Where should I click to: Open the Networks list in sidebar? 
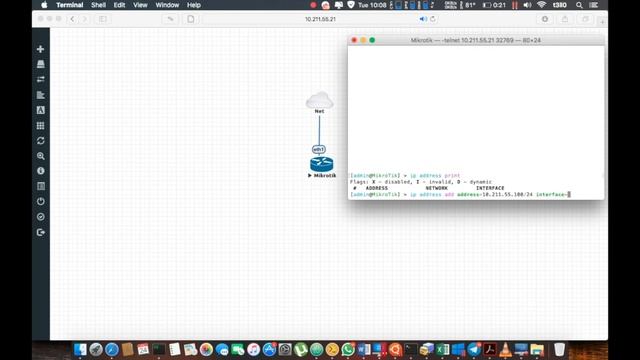[40, 79]
